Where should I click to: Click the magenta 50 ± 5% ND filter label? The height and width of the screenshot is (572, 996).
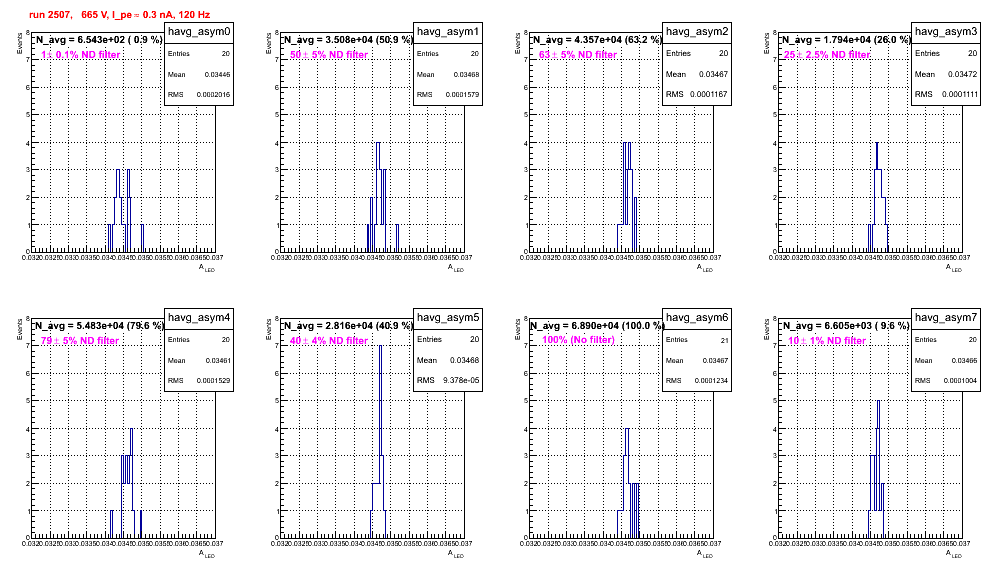(329, 55)
